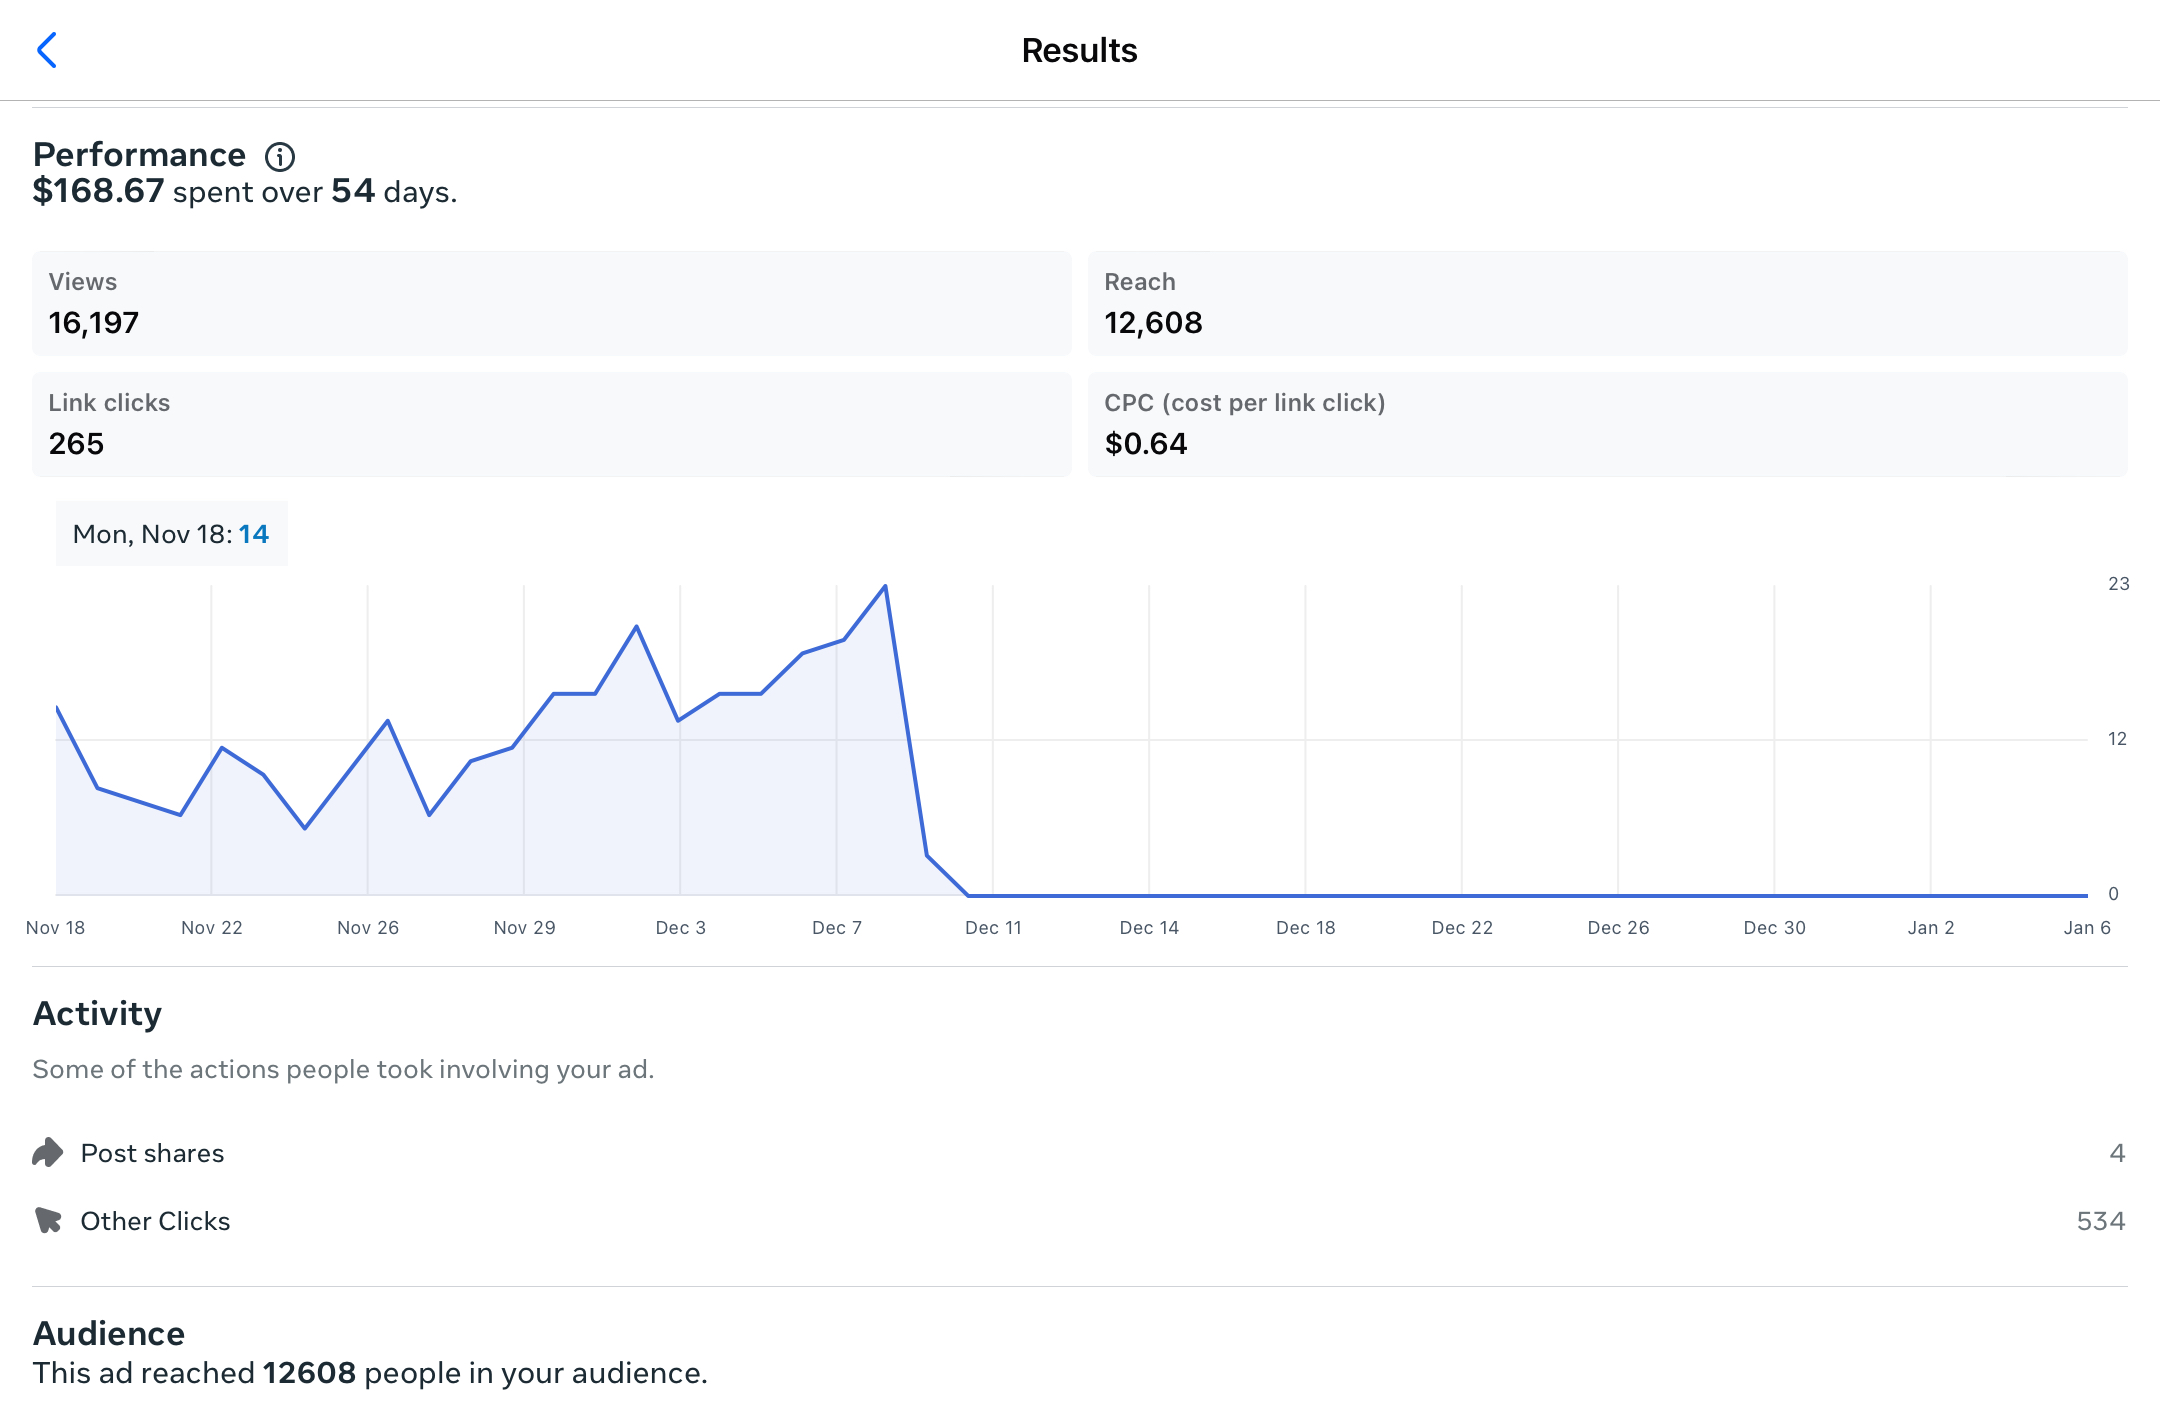Screen dimensions: 2160x1427
Task: Click the Mon, Nov 18 chart tooltip
Action: (x=172, y=534)
